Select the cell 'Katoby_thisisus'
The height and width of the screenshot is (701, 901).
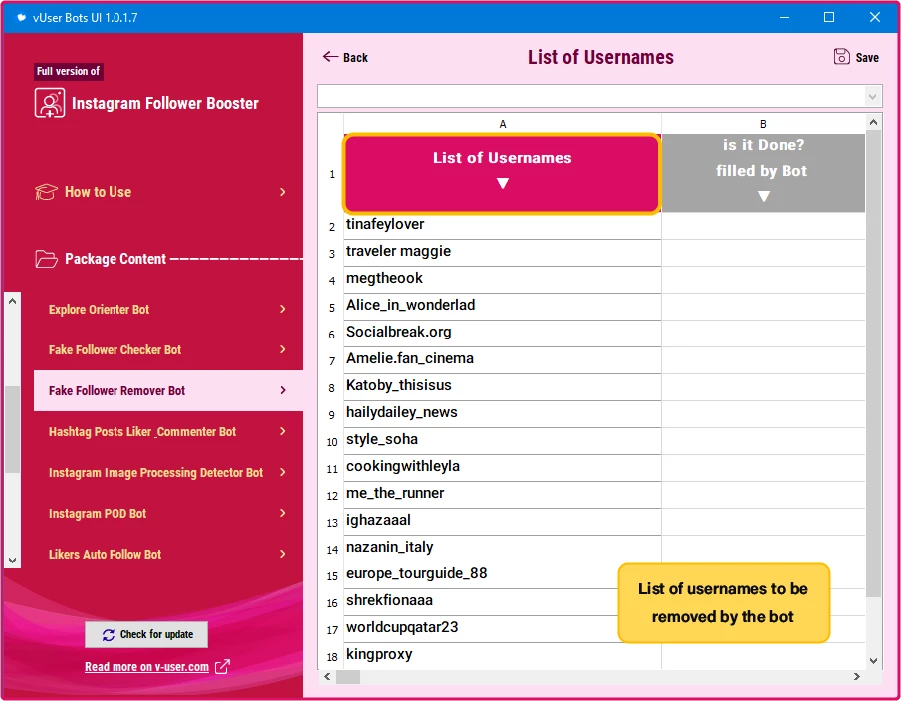pyautogui.click(x=502, y=387)
